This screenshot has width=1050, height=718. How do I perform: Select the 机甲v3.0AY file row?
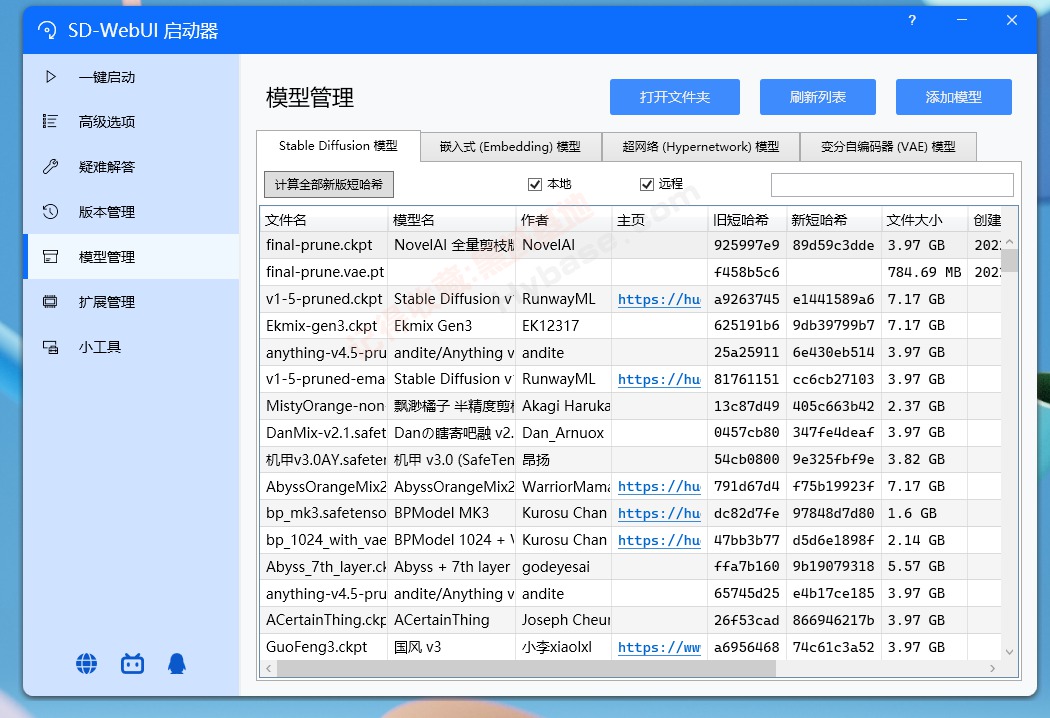[631, 459]
